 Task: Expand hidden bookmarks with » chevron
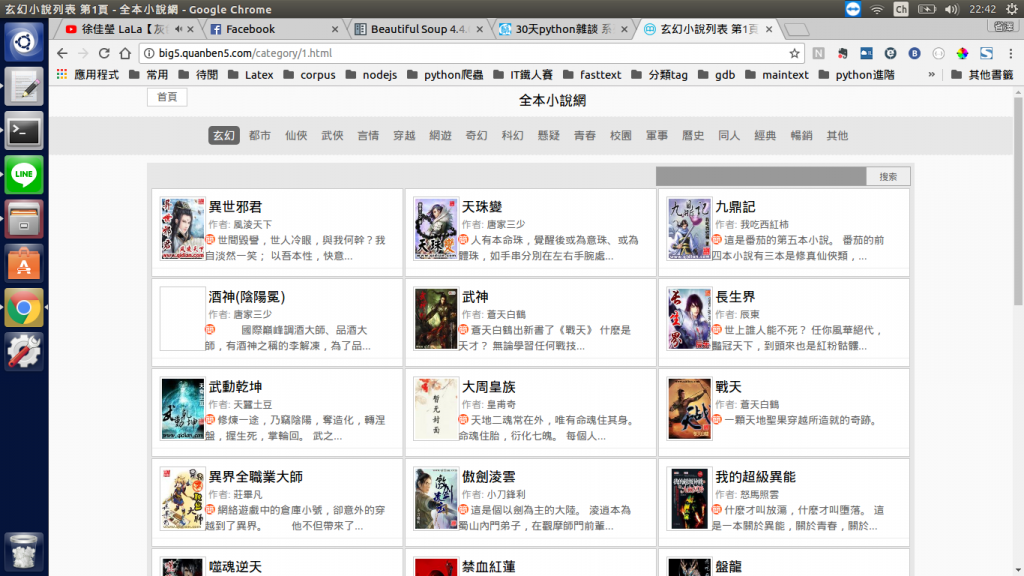click(x=931, y=74)
